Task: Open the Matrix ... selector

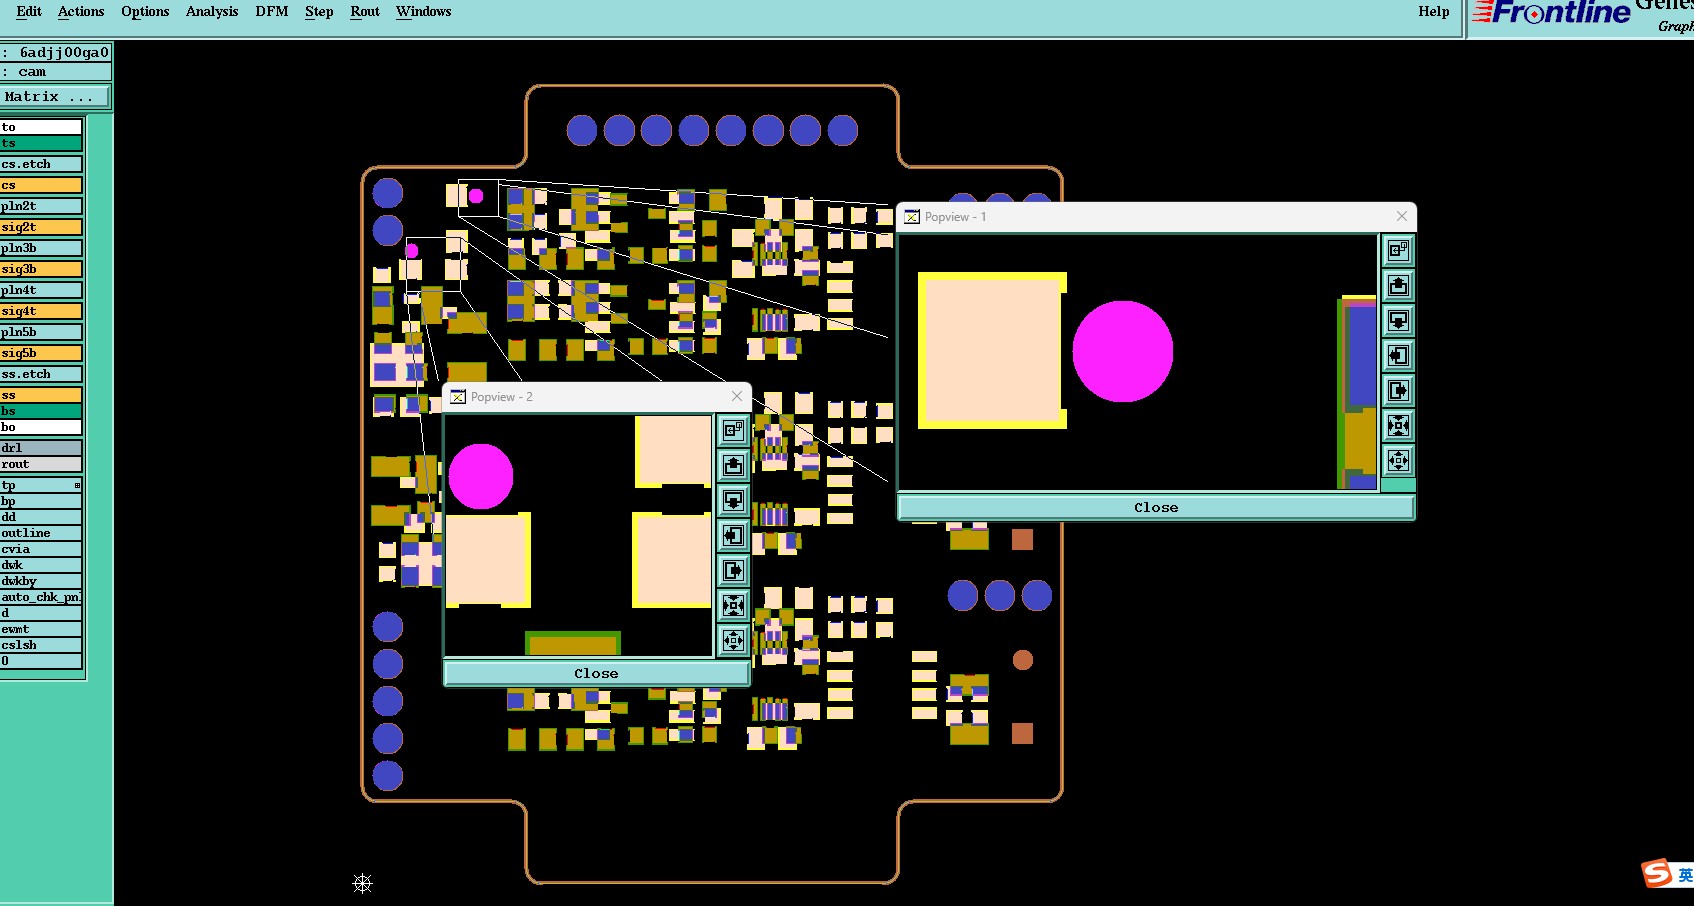Action: pyautogui.click(x=55, y=97)
